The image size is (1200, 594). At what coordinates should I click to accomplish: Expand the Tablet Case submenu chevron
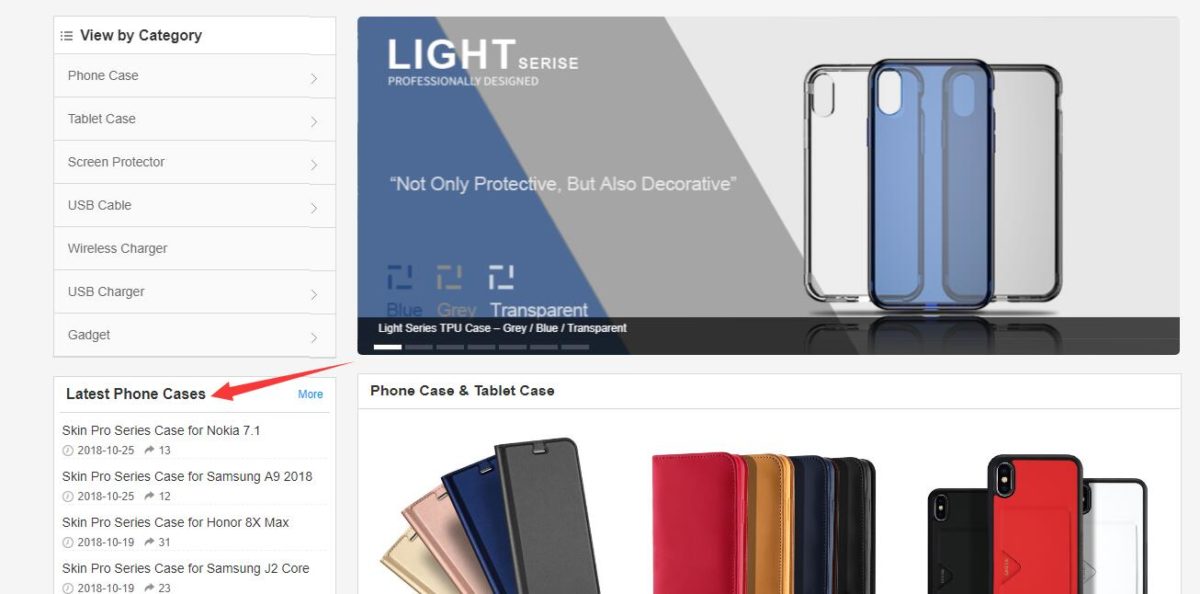point(314,121)
